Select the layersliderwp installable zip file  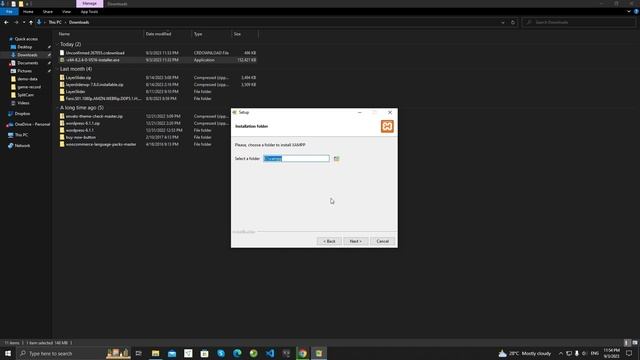coord(94,85)
